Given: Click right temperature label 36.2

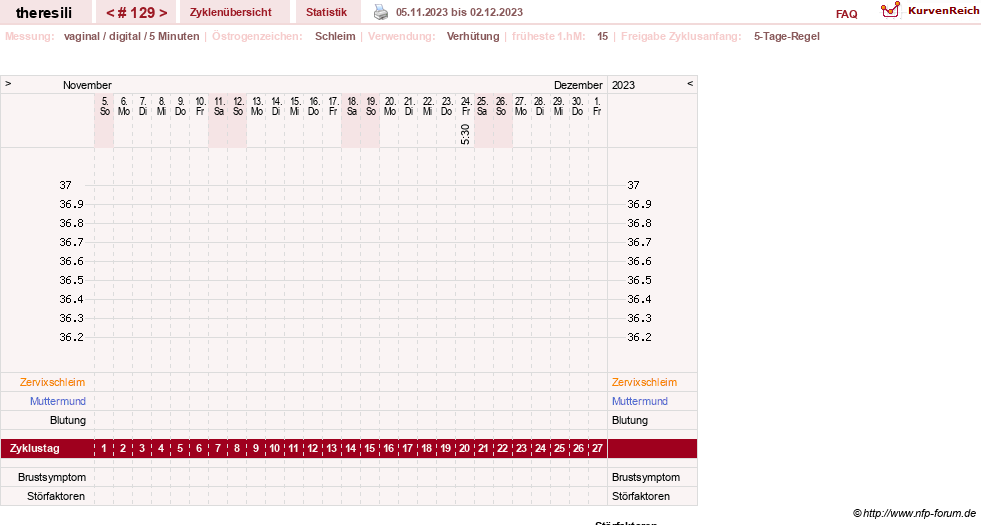Looking at the screenshot, I should click(639, 337).
